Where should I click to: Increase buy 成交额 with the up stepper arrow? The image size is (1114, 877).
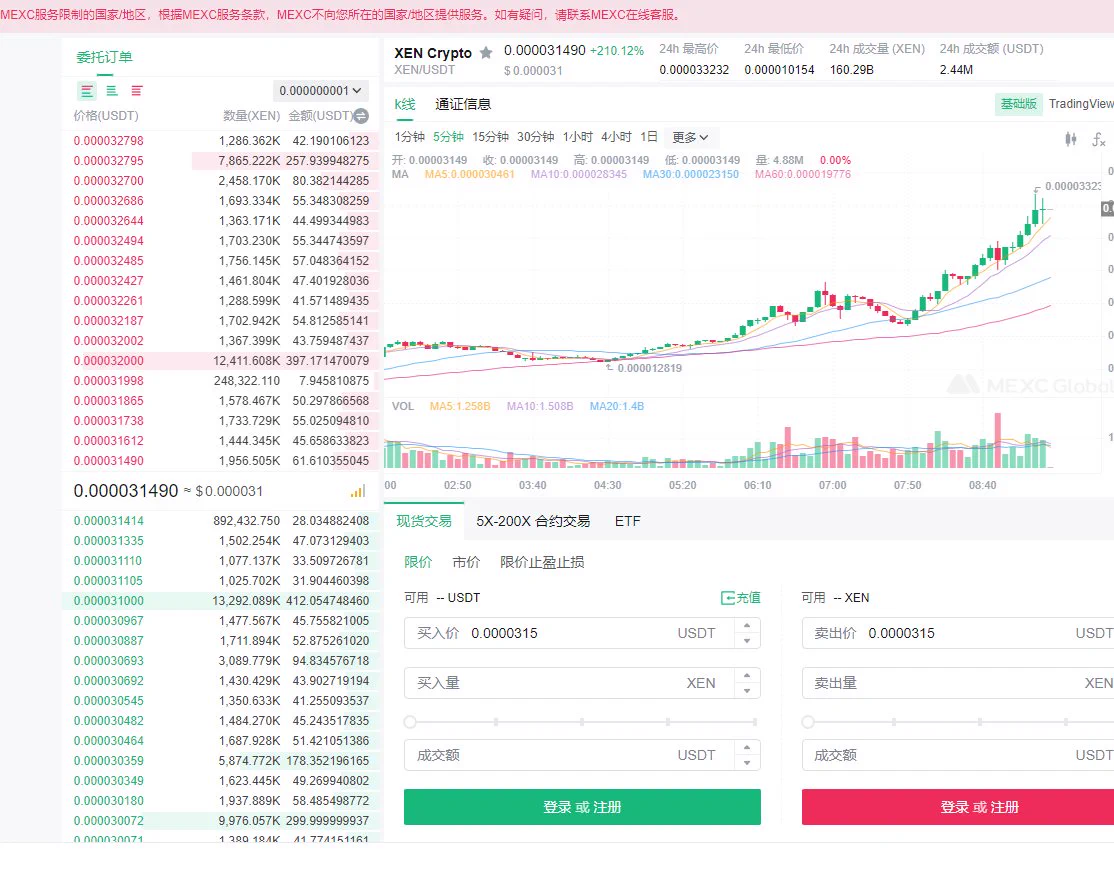point(747,748)
